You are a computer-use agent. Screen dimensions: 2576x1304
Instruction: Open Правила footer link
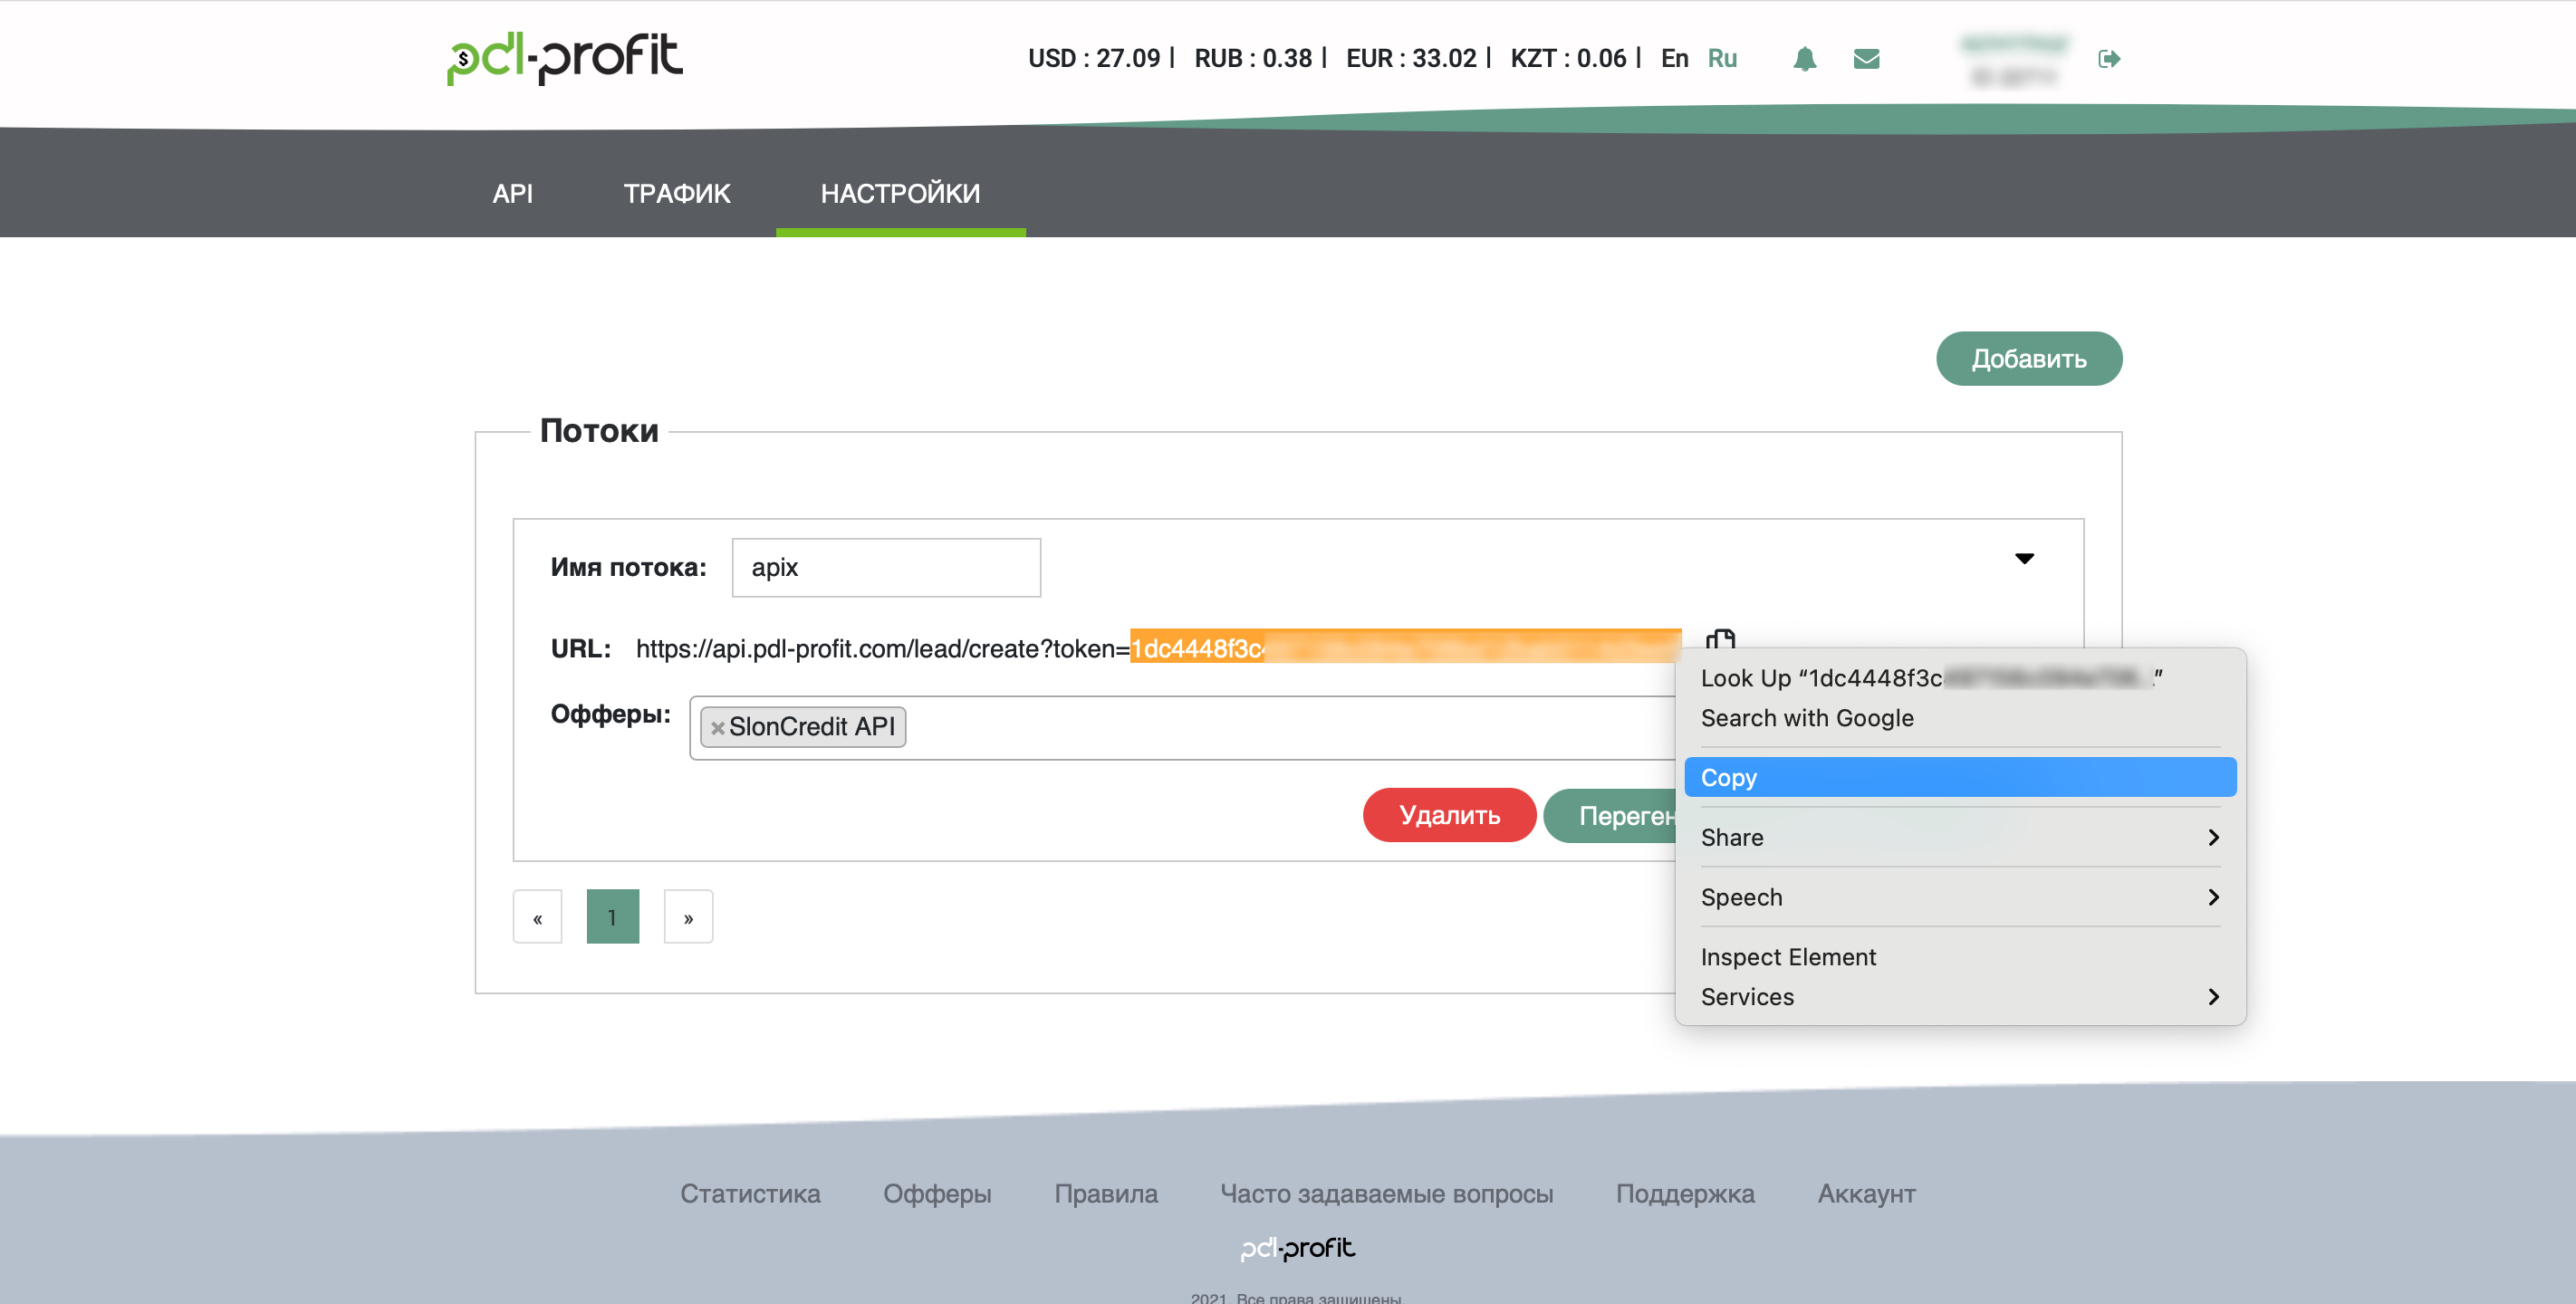click(x=1106, y=1193)
